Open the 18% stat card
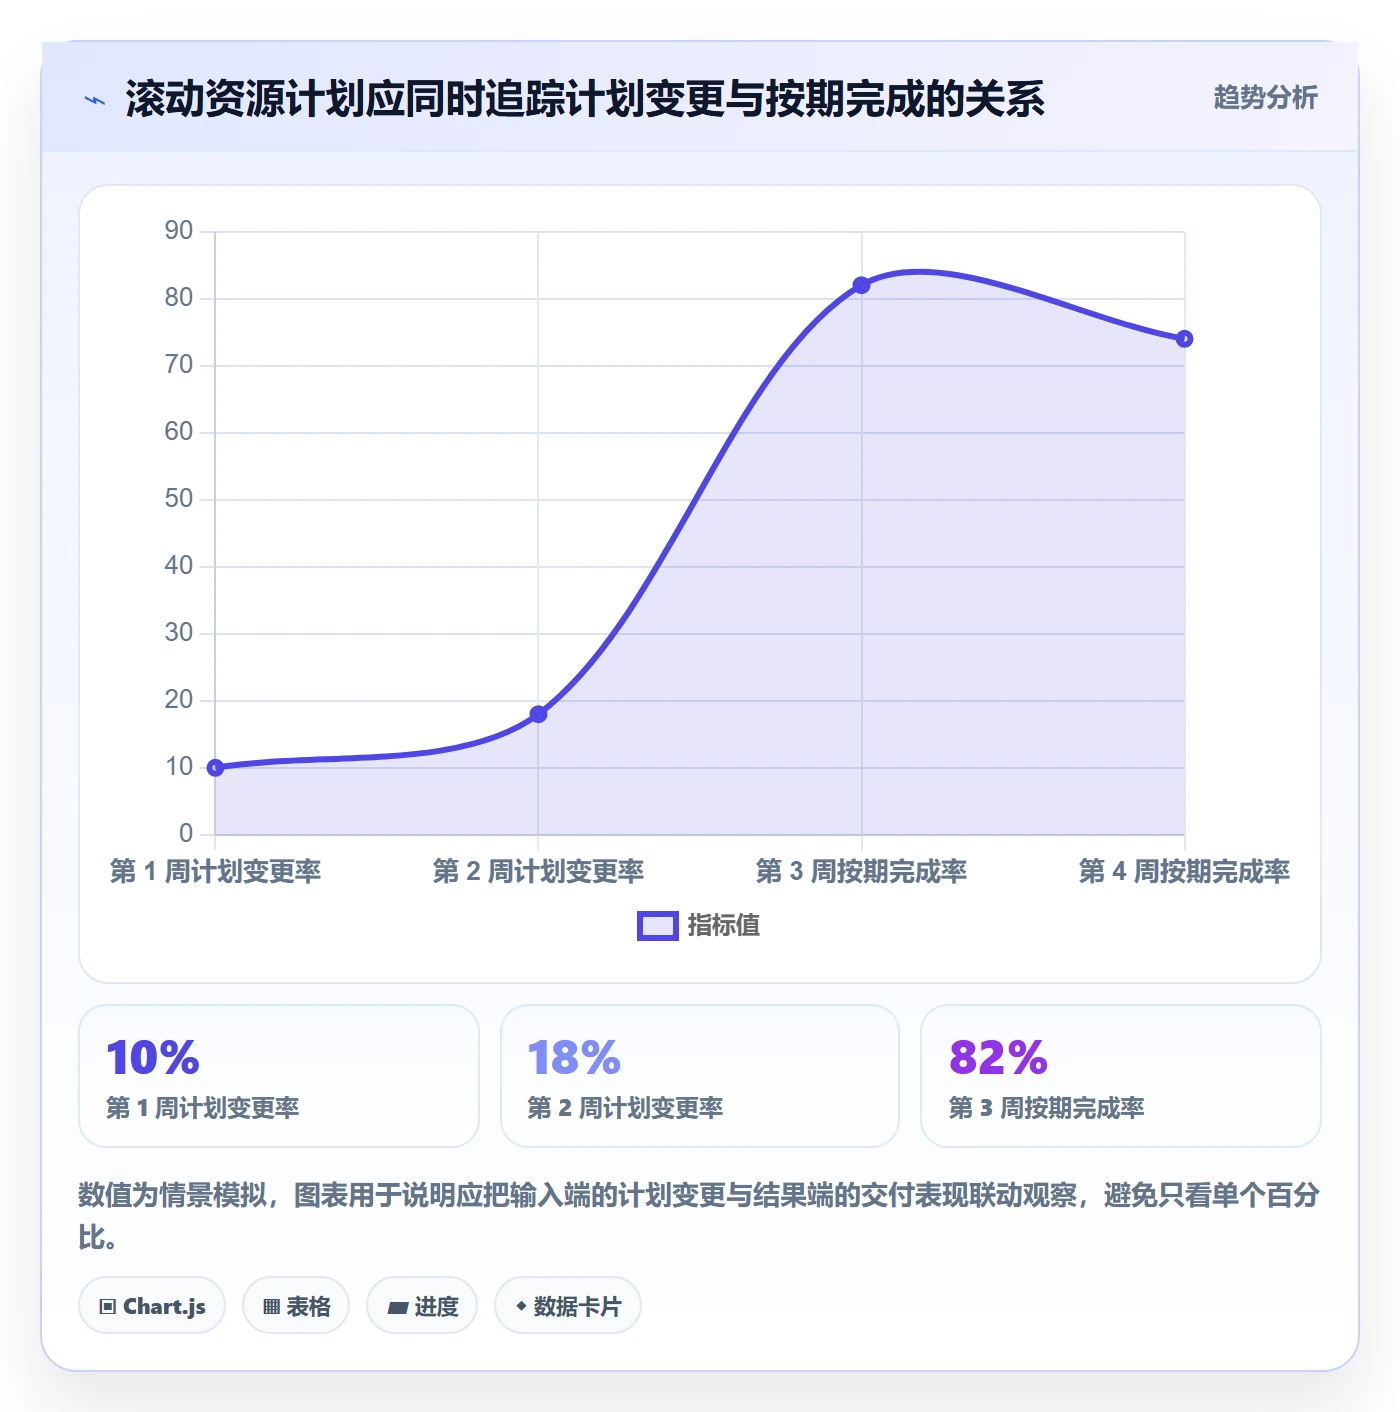This screenshot has width=1400, height=1412. [700, 1076]
